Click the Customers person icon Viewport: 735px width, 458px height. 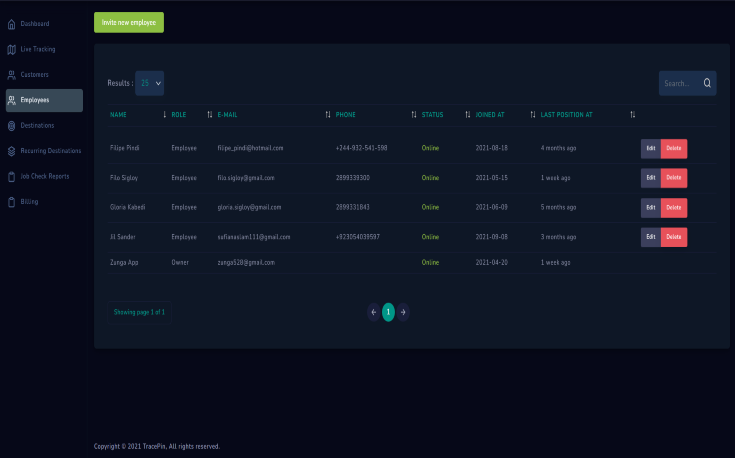pyautogui.click(x=11, y=75)
